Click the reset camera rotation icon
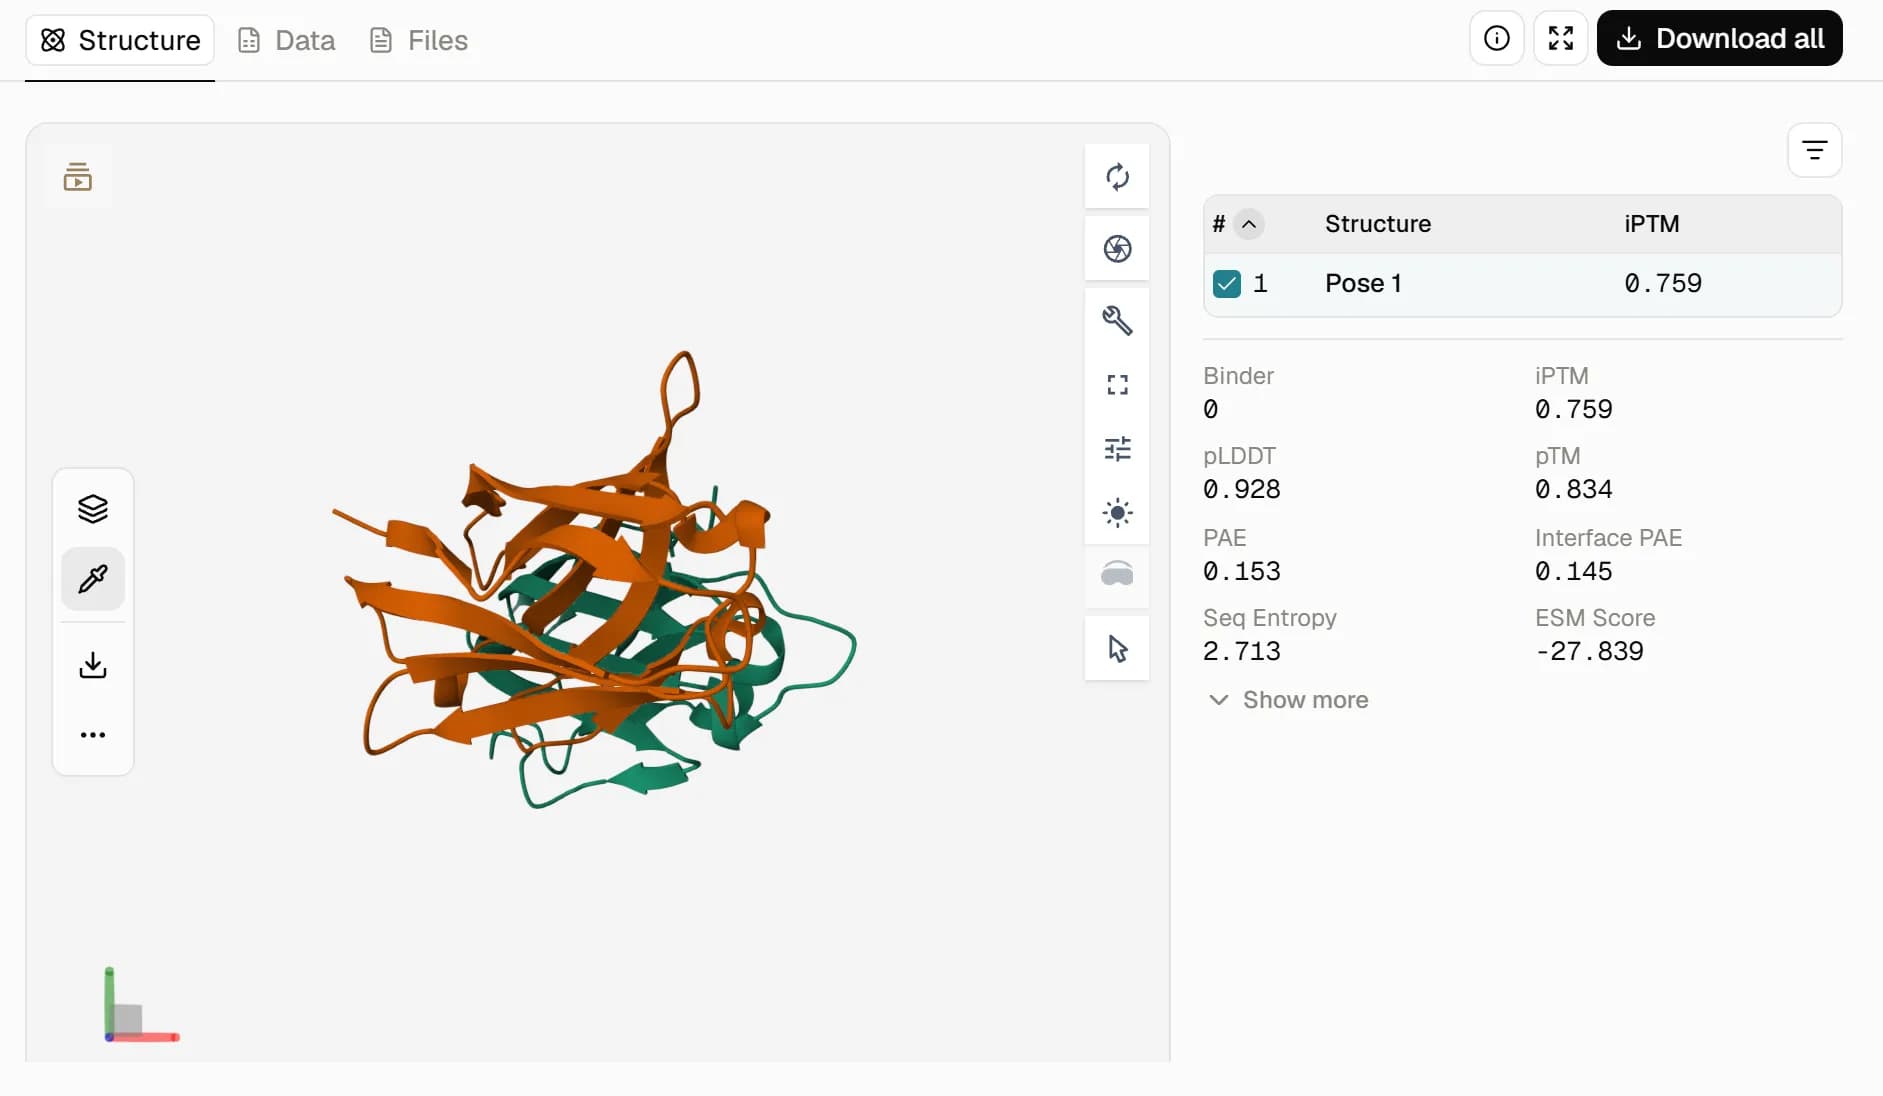Screen dimensions: 1883x1096 pos(1117,177)
